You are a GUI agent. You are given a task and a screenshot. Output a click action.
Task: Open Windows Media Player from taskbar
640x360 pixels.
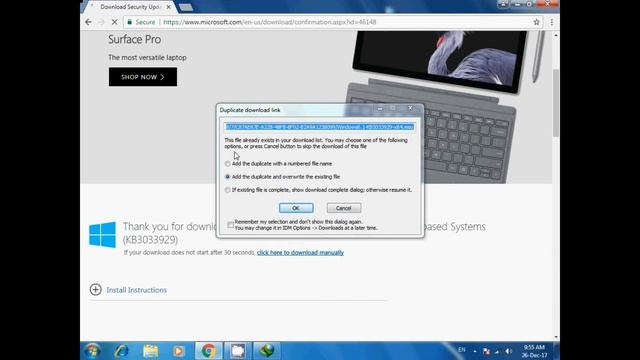[x=178, y=351]
